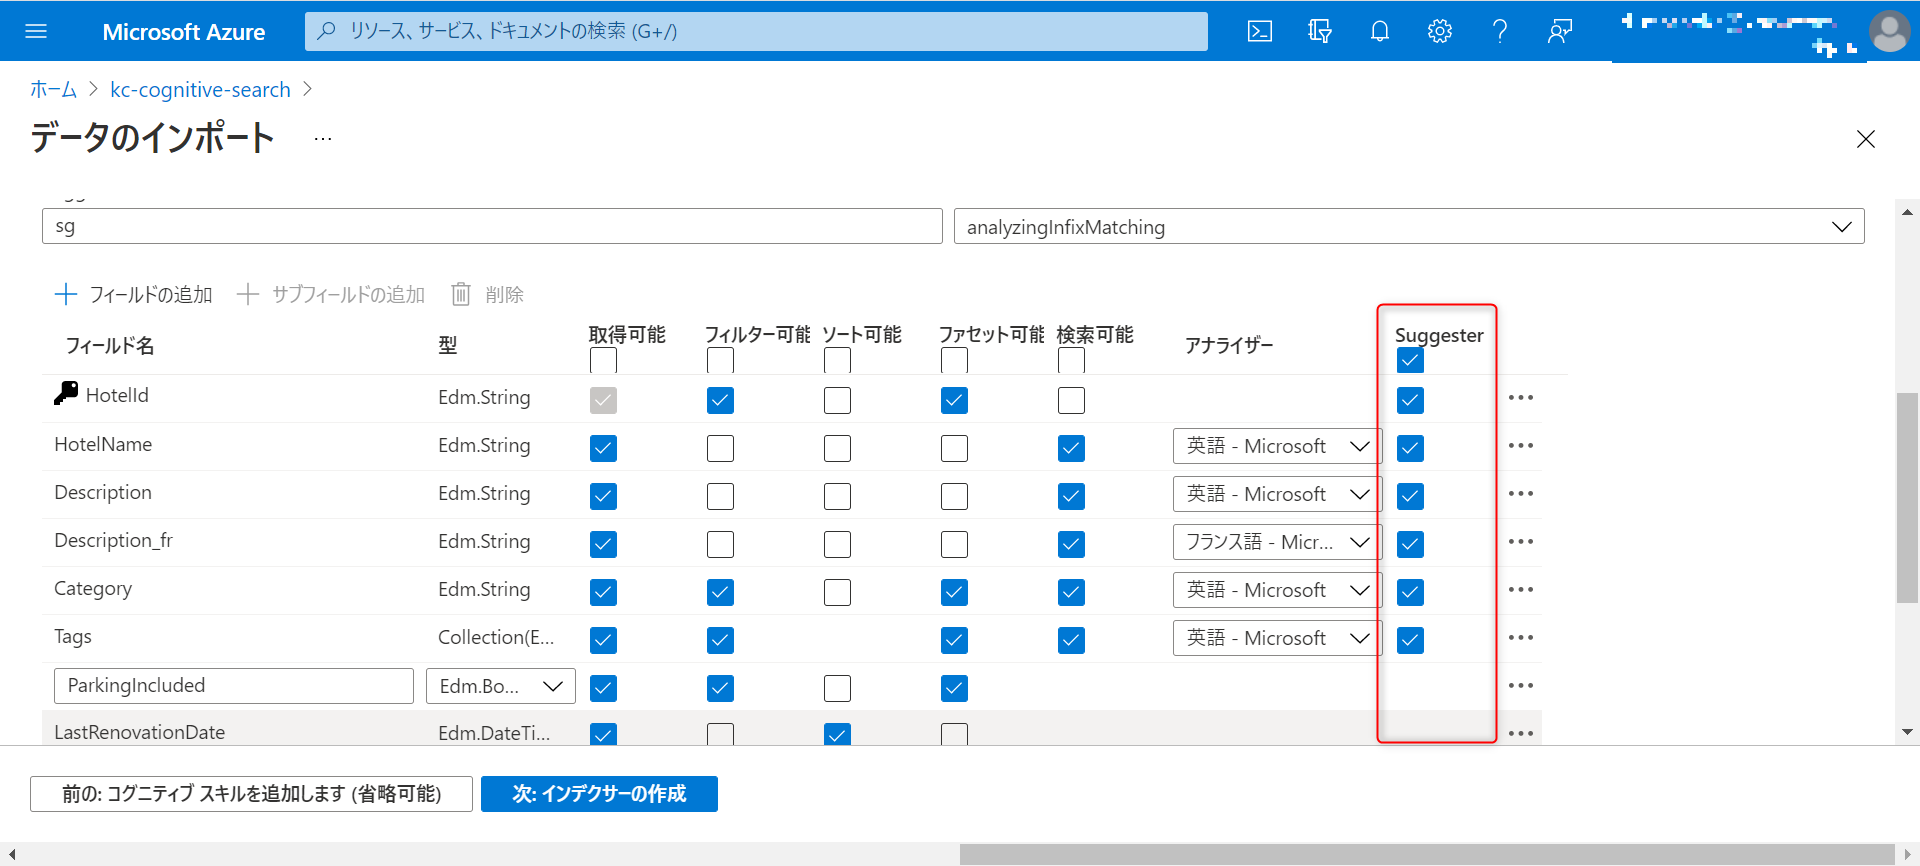Open the row options menu for Description_fr
Viewport: 1920px width, 866px height.
1521,542
